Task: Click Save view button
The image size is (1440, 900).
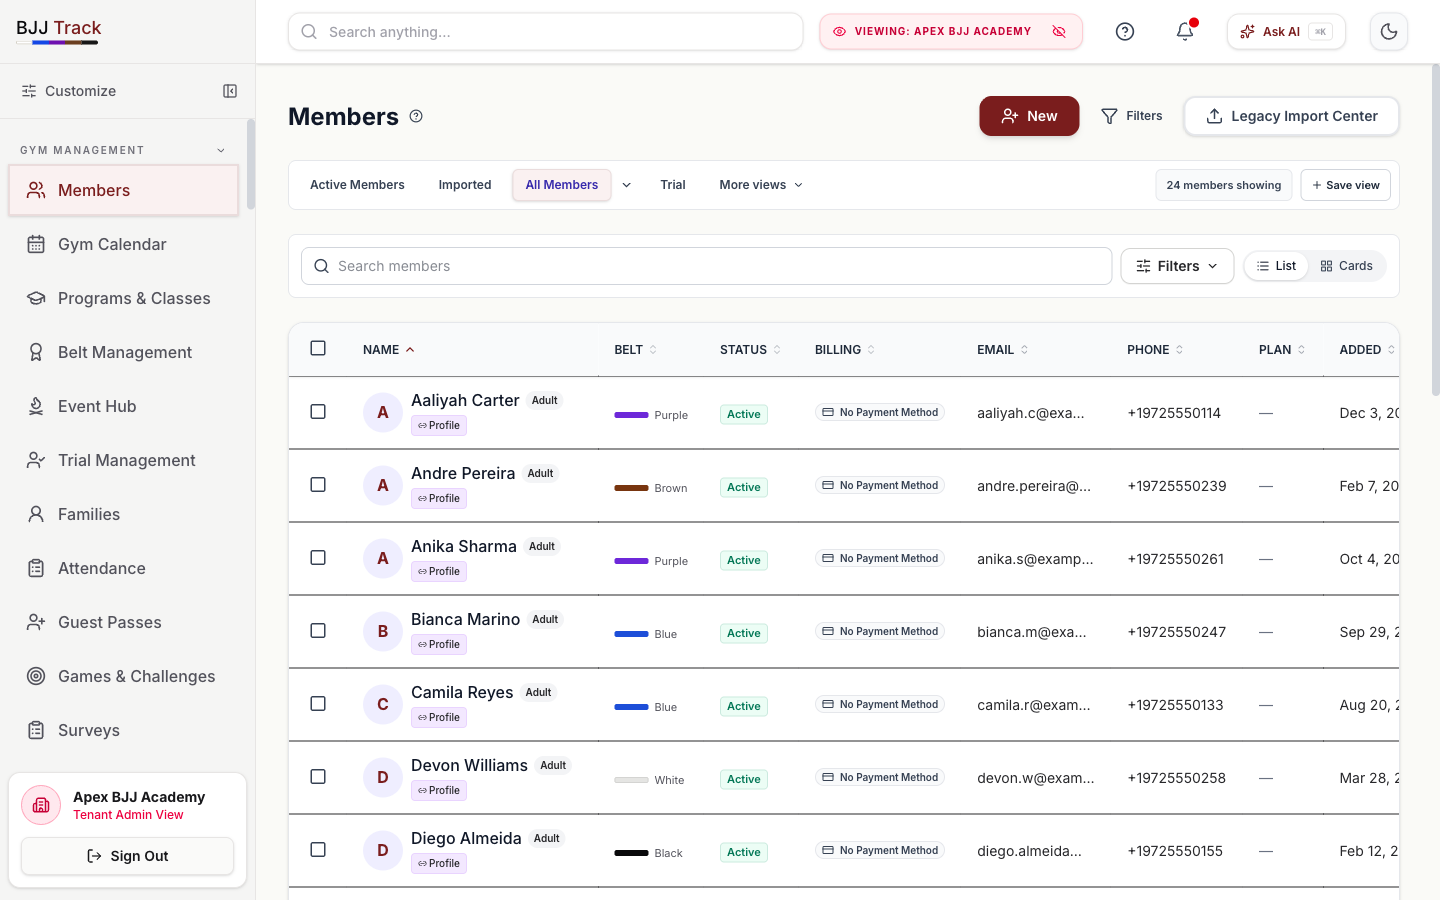Action: (x=1345, y=185)
